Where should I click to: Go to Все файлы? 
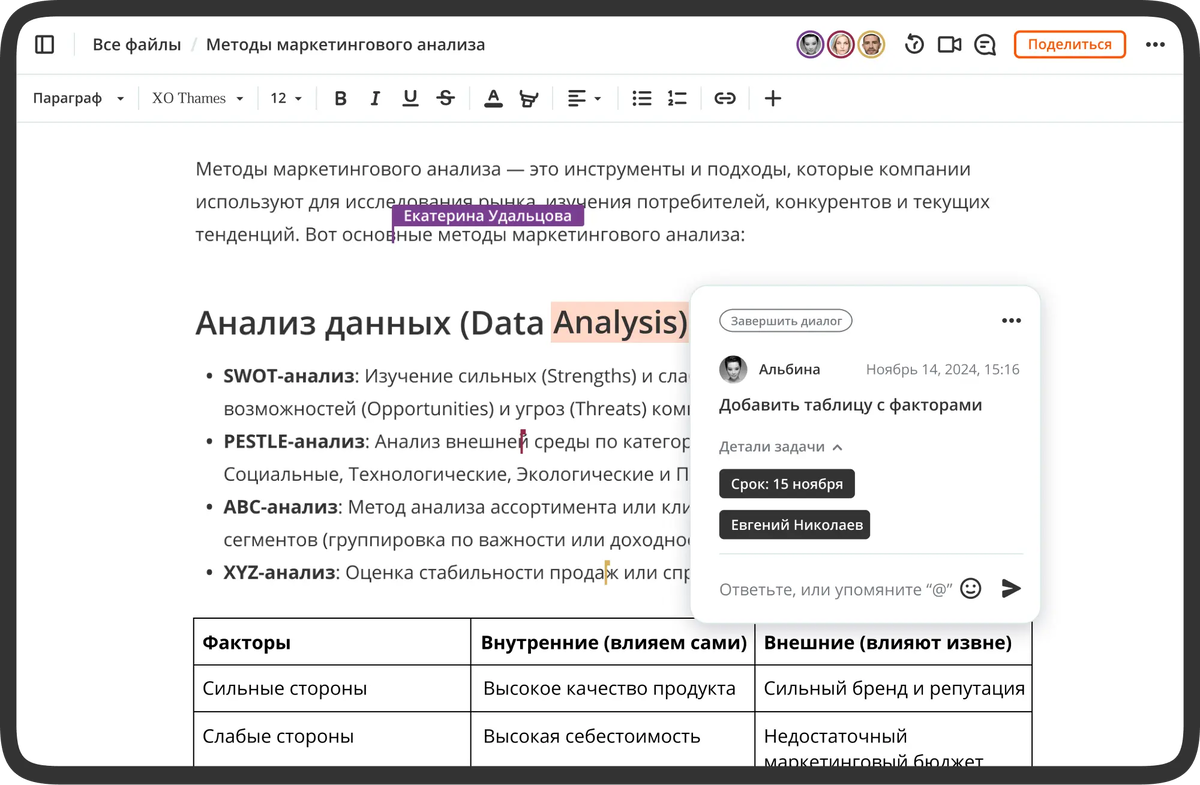(136, 44)
